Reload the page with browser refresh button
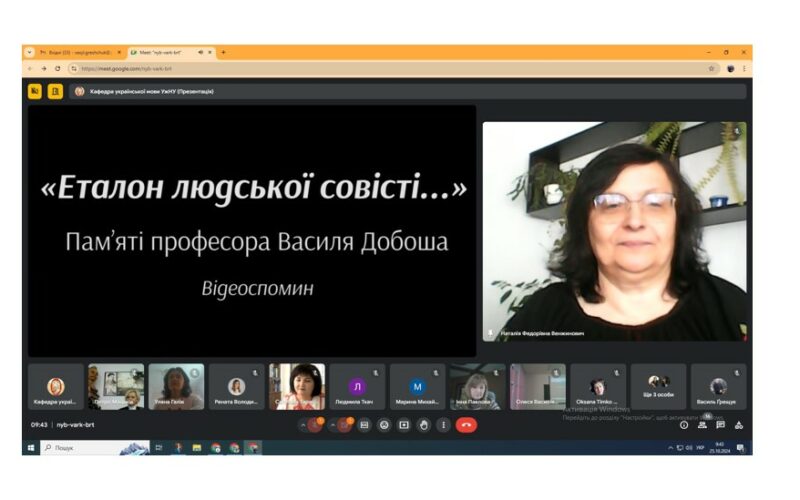Image resolution: width=800 pixels, height=500 pixels. point(57,69)
